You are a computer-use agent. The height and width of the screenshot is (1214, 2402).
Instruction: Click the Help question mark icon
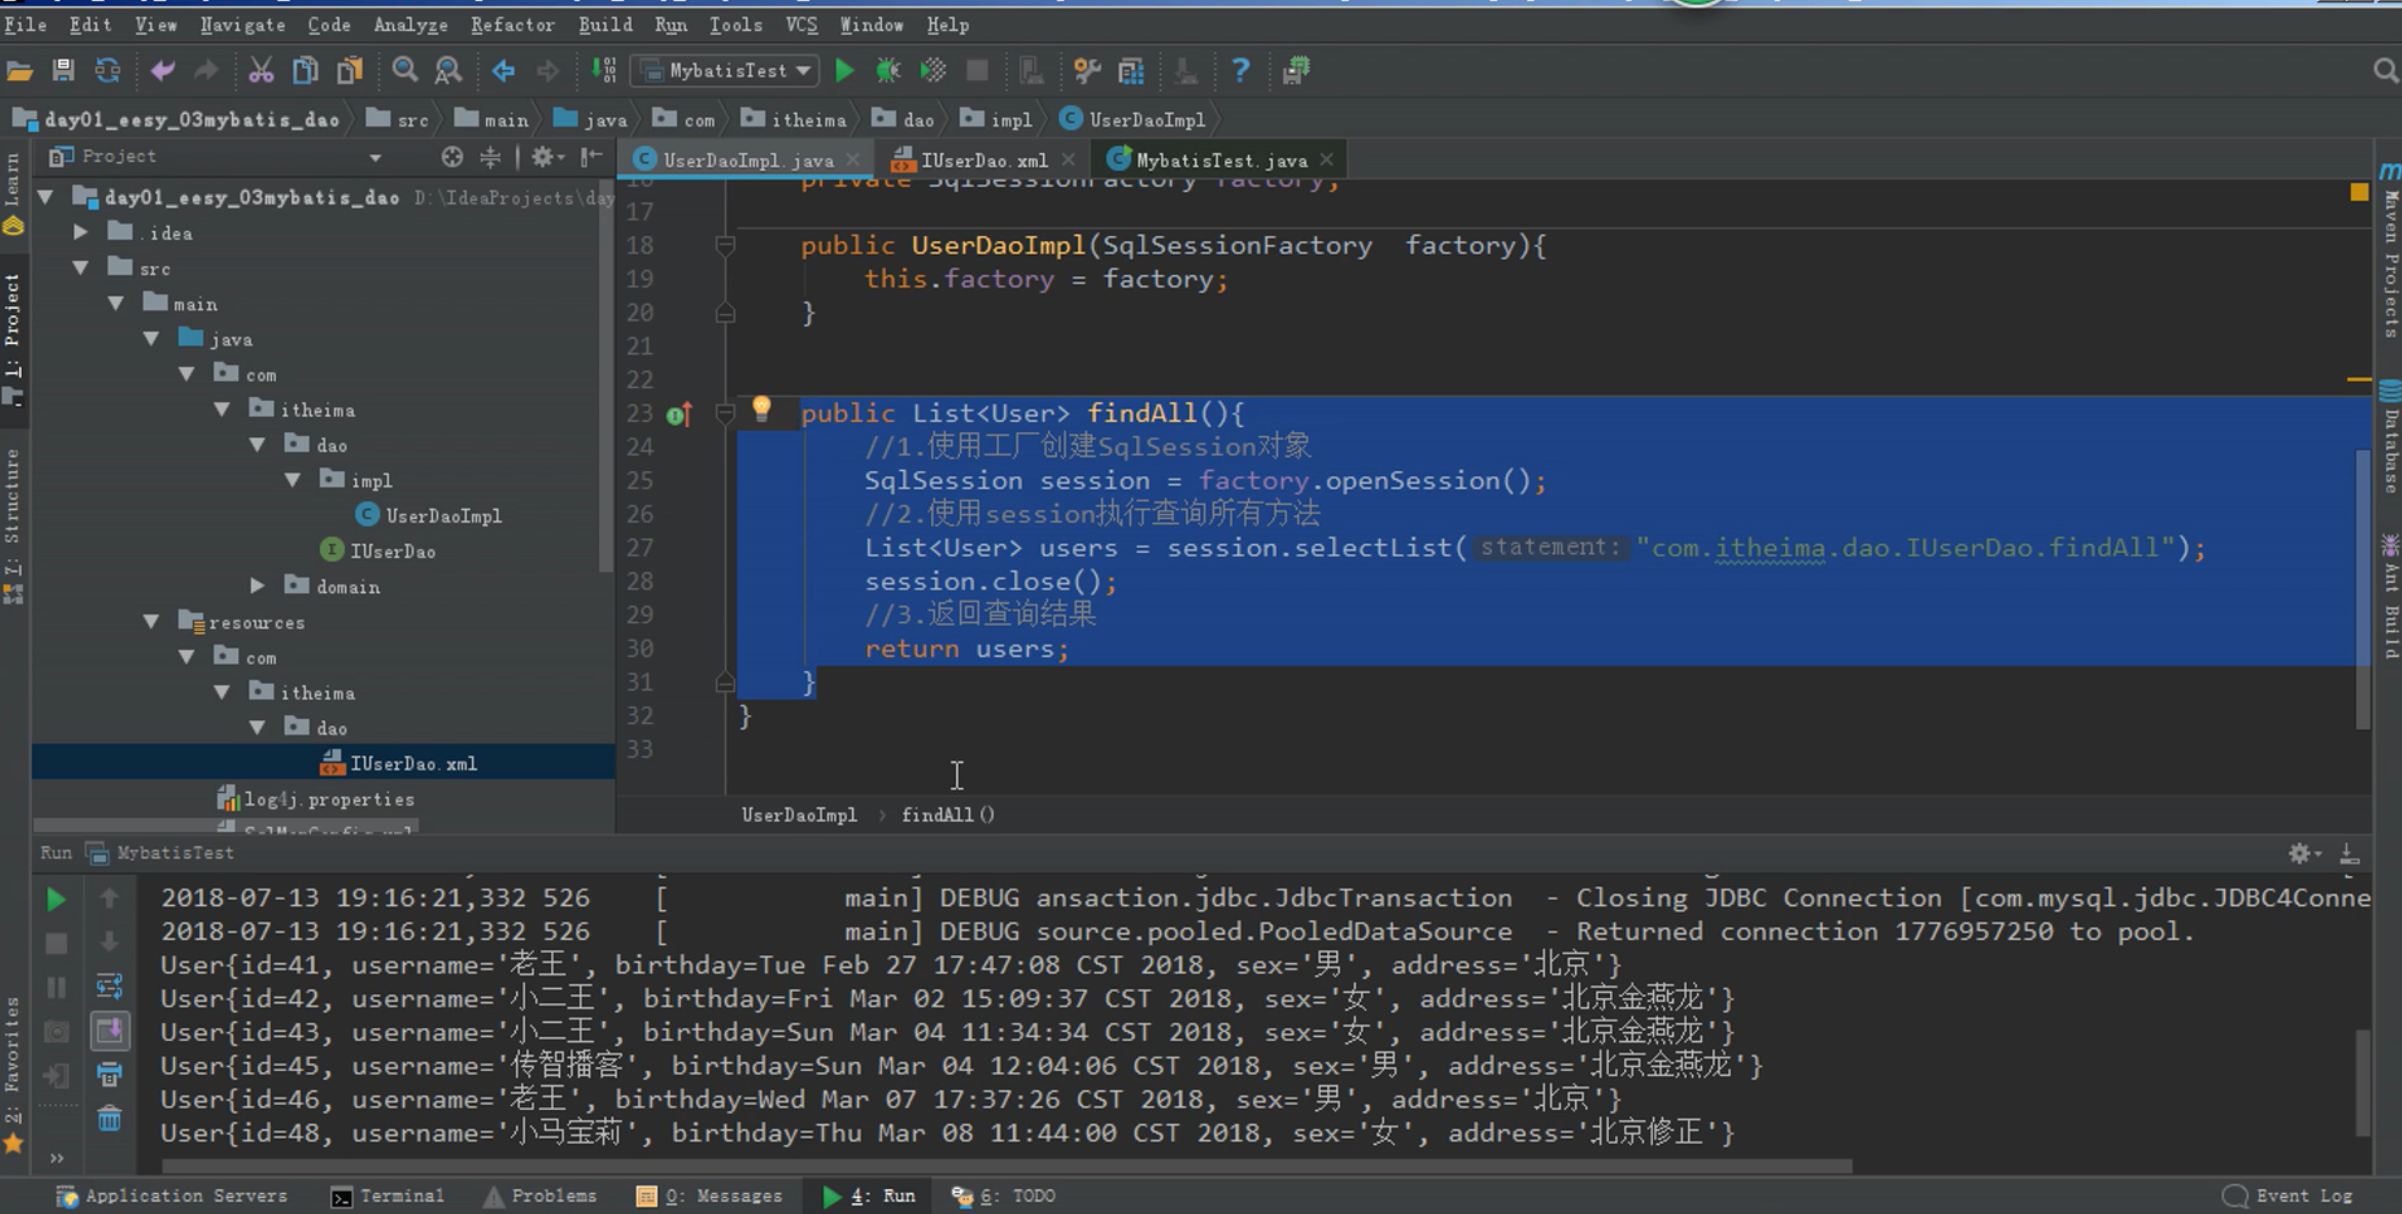(x=1240, y=70)
